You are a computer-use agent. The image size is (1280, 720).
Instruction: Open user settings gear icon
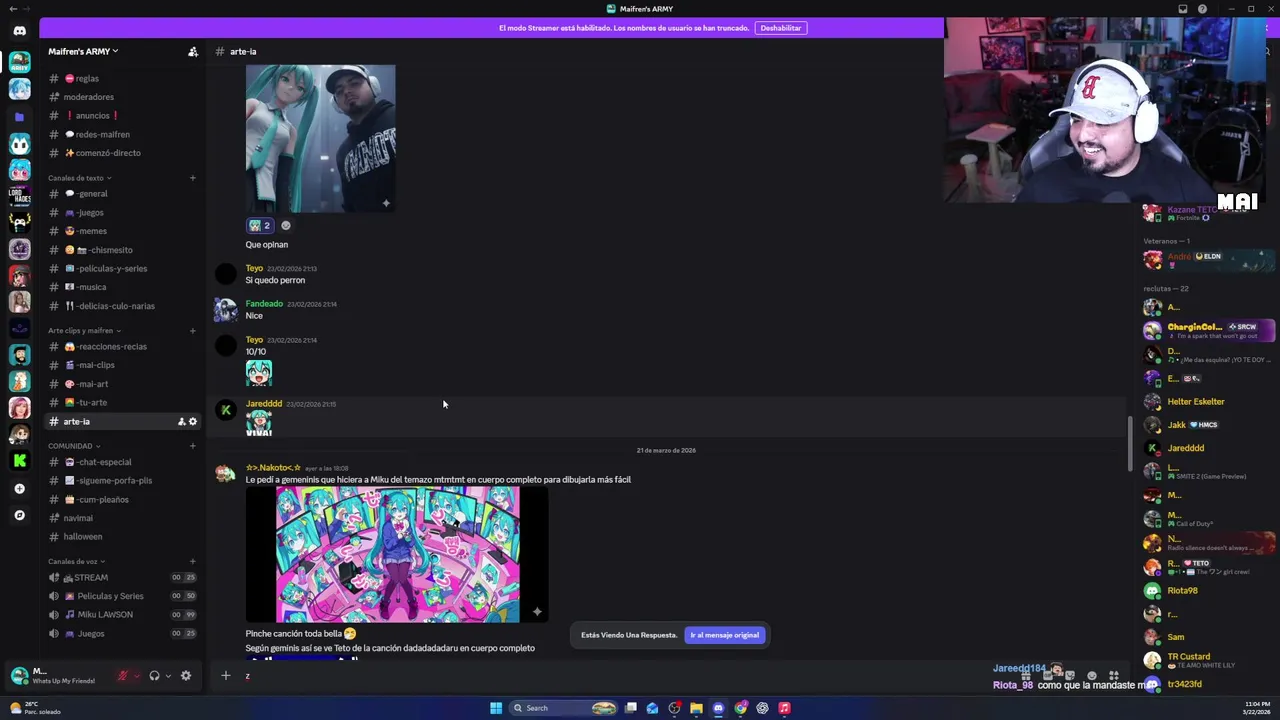(x=186, y=676)
